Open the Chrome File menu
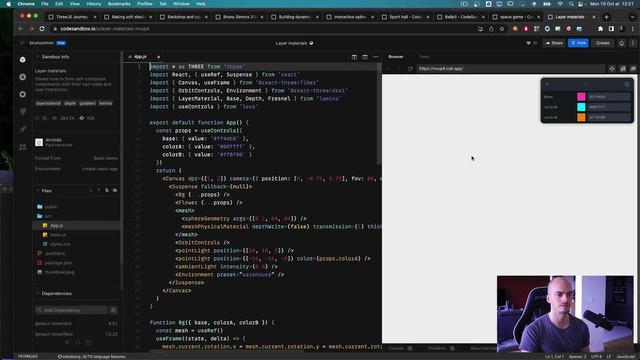The width and height of the screenshot is (640, 360). click(45, 4)
